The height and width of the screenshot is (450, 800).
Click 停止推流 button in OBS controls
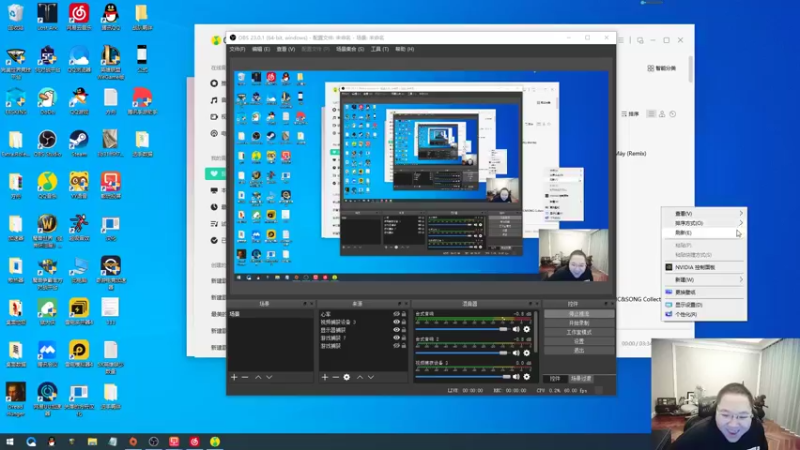(x=579, y=314)
